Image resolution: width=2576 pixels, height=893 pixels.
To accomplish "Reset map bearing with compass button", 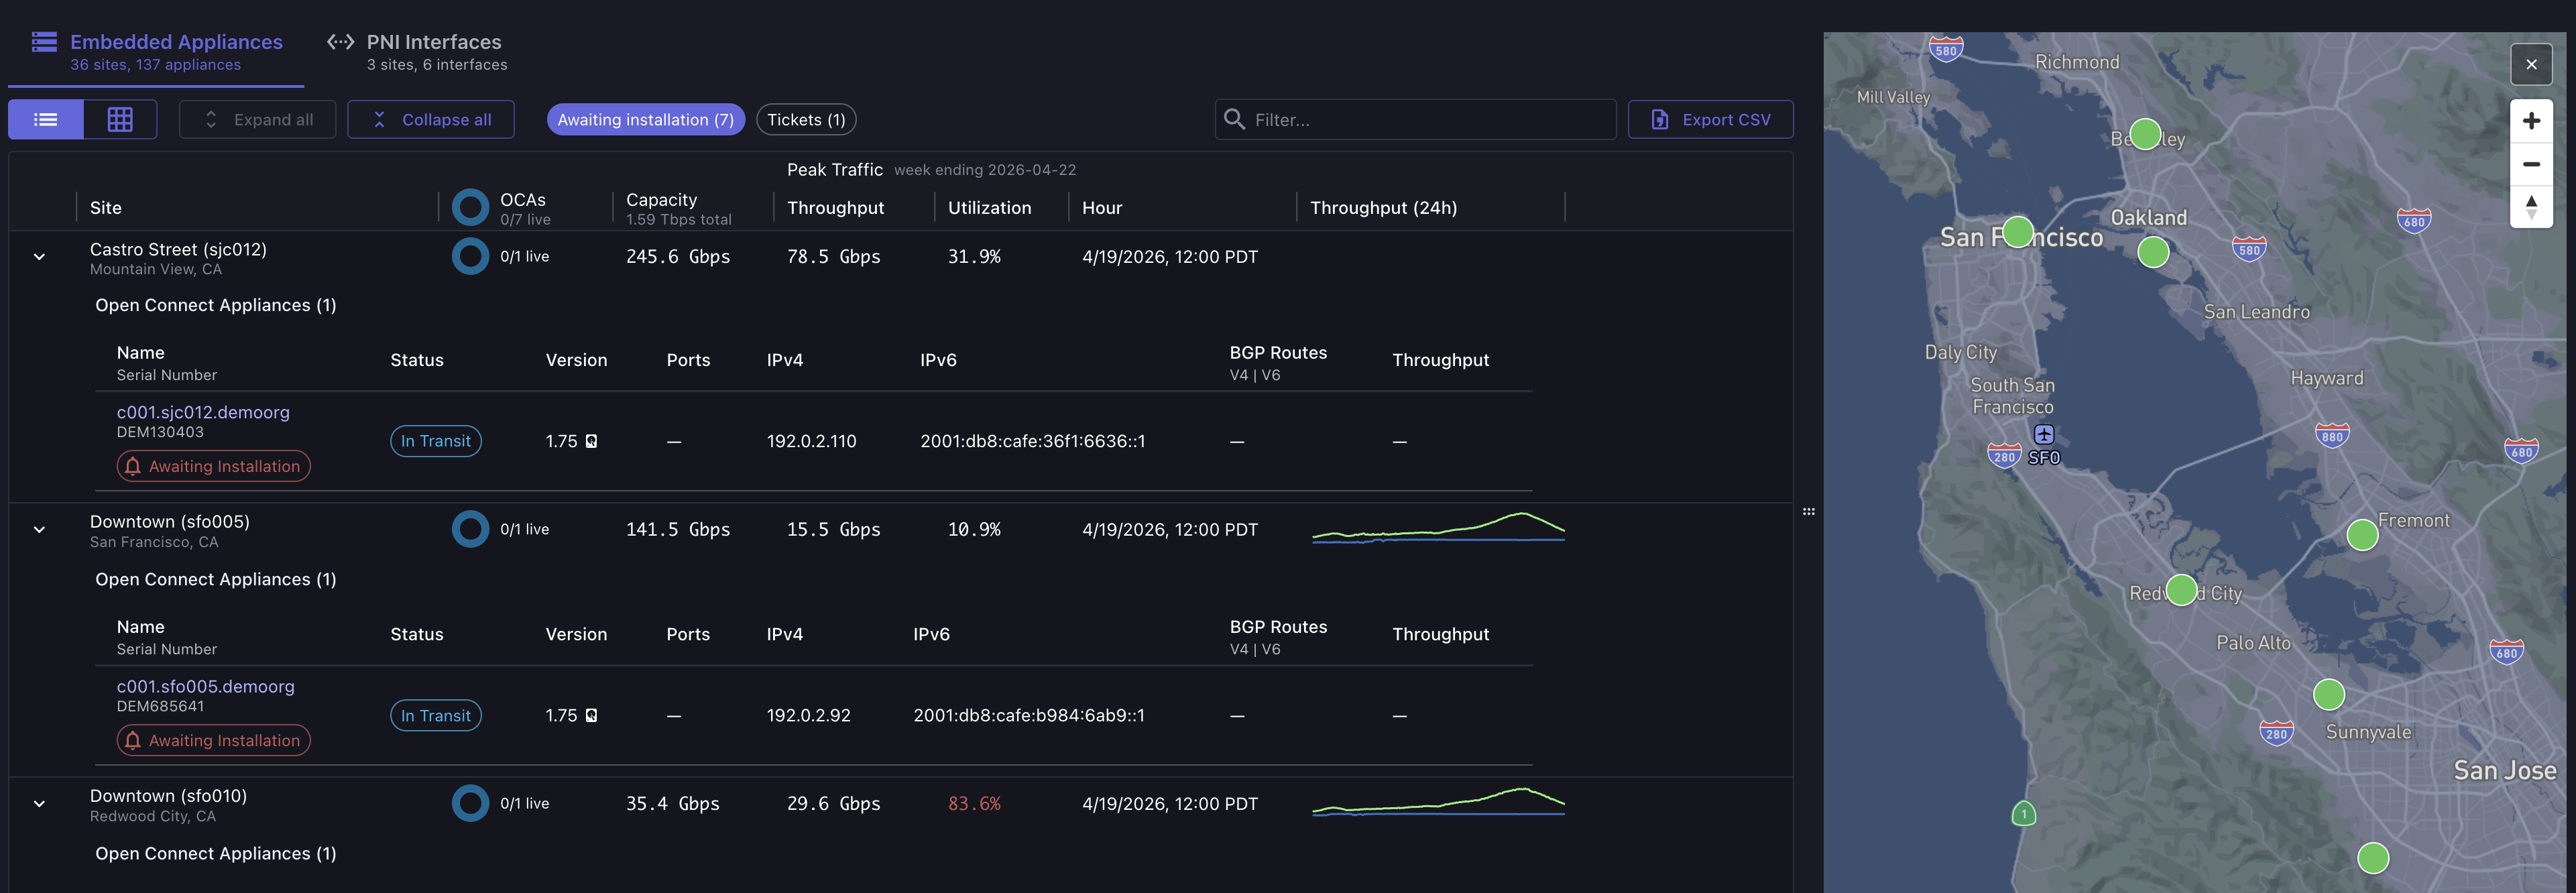I will coord(2531,207).
